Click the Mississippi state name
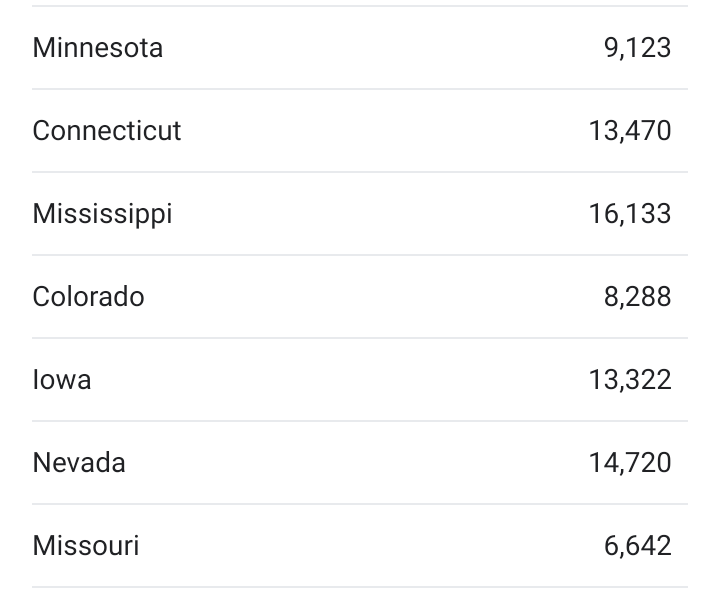The height and width of the screenshot is (609, 720). point(102,214)
